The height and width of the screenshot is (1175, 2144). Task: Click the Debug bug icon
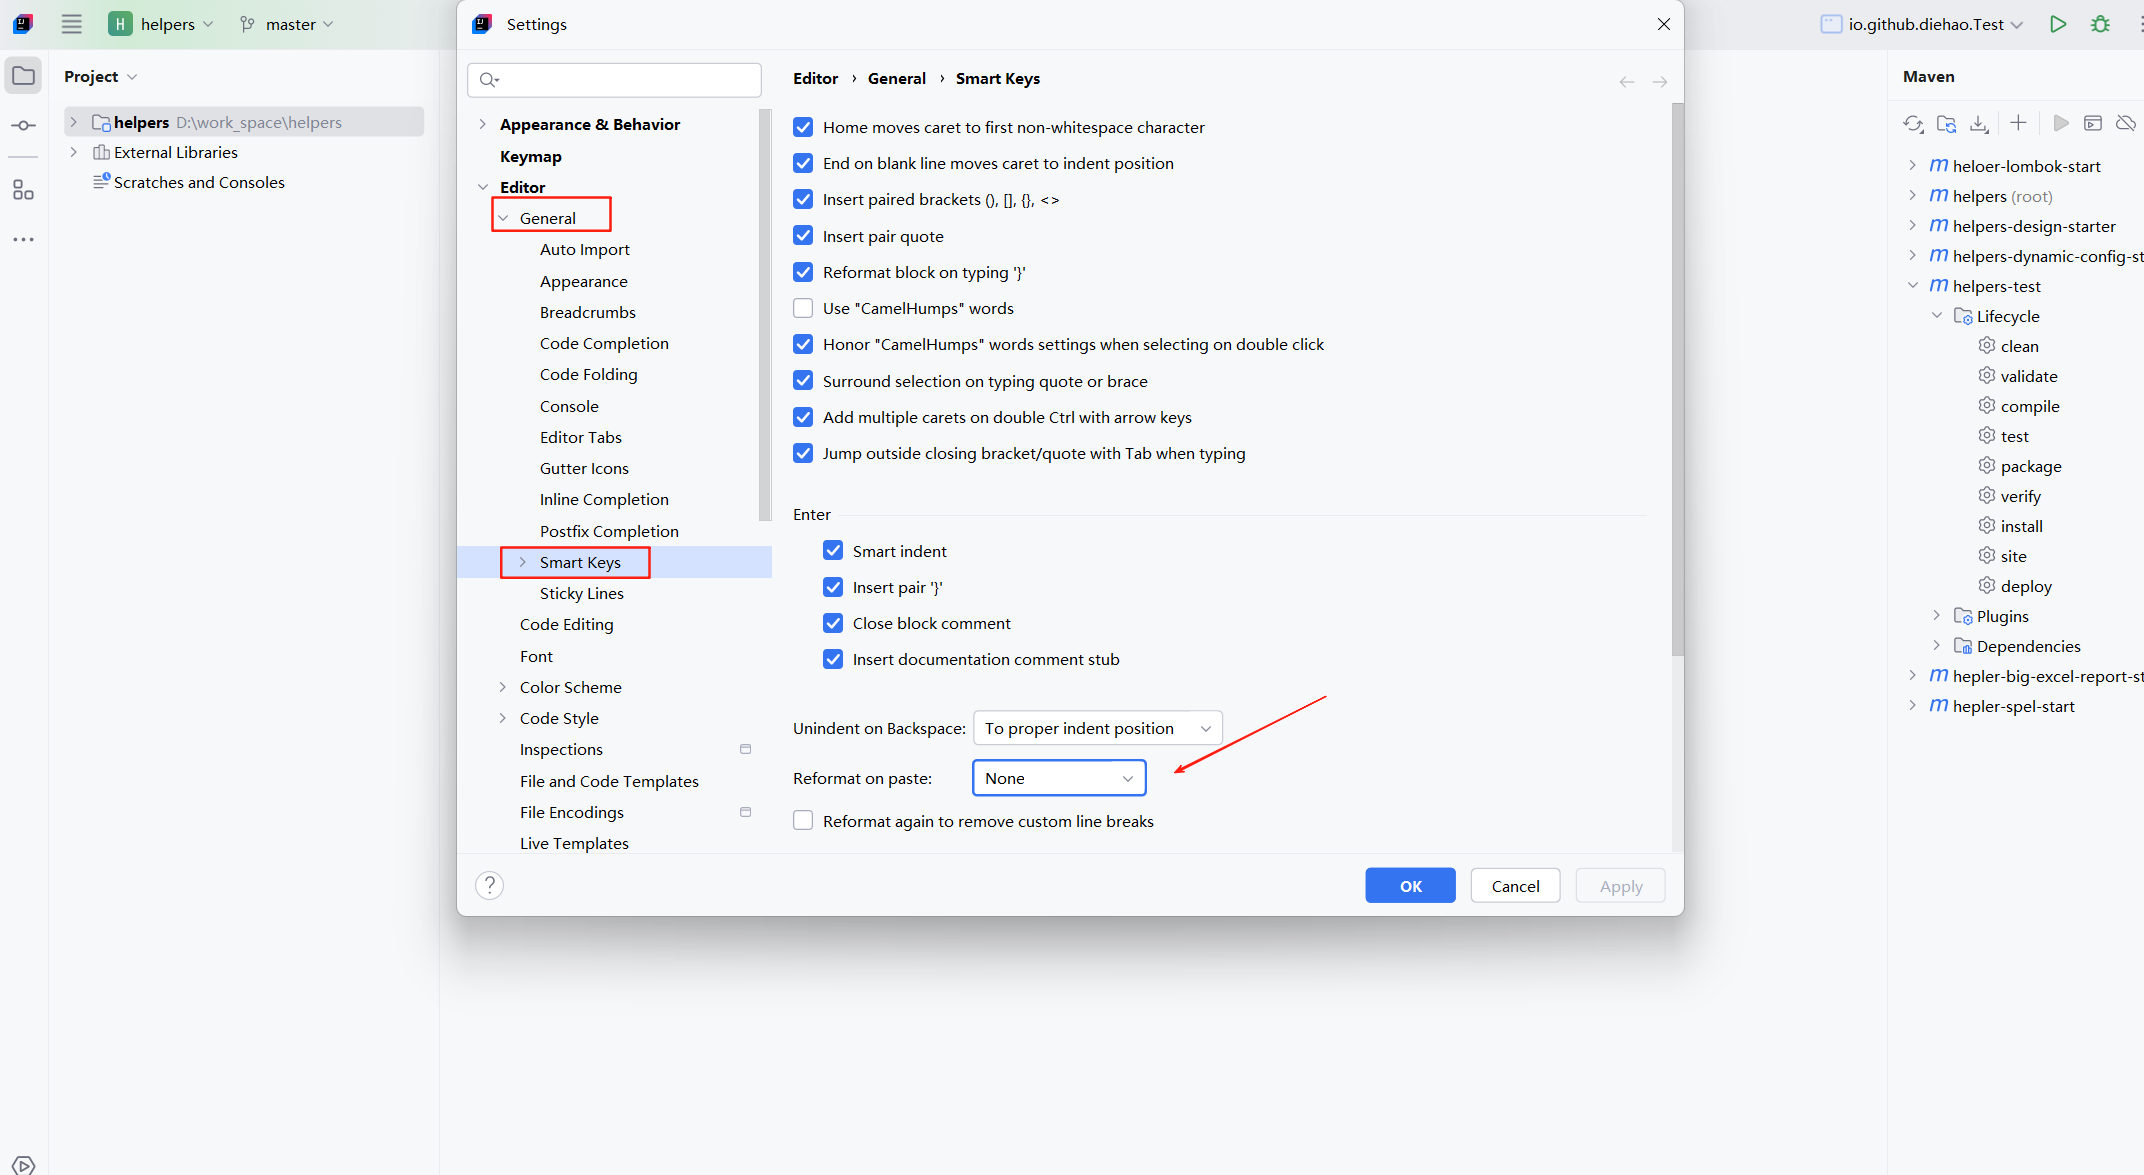coord(2100,24)
